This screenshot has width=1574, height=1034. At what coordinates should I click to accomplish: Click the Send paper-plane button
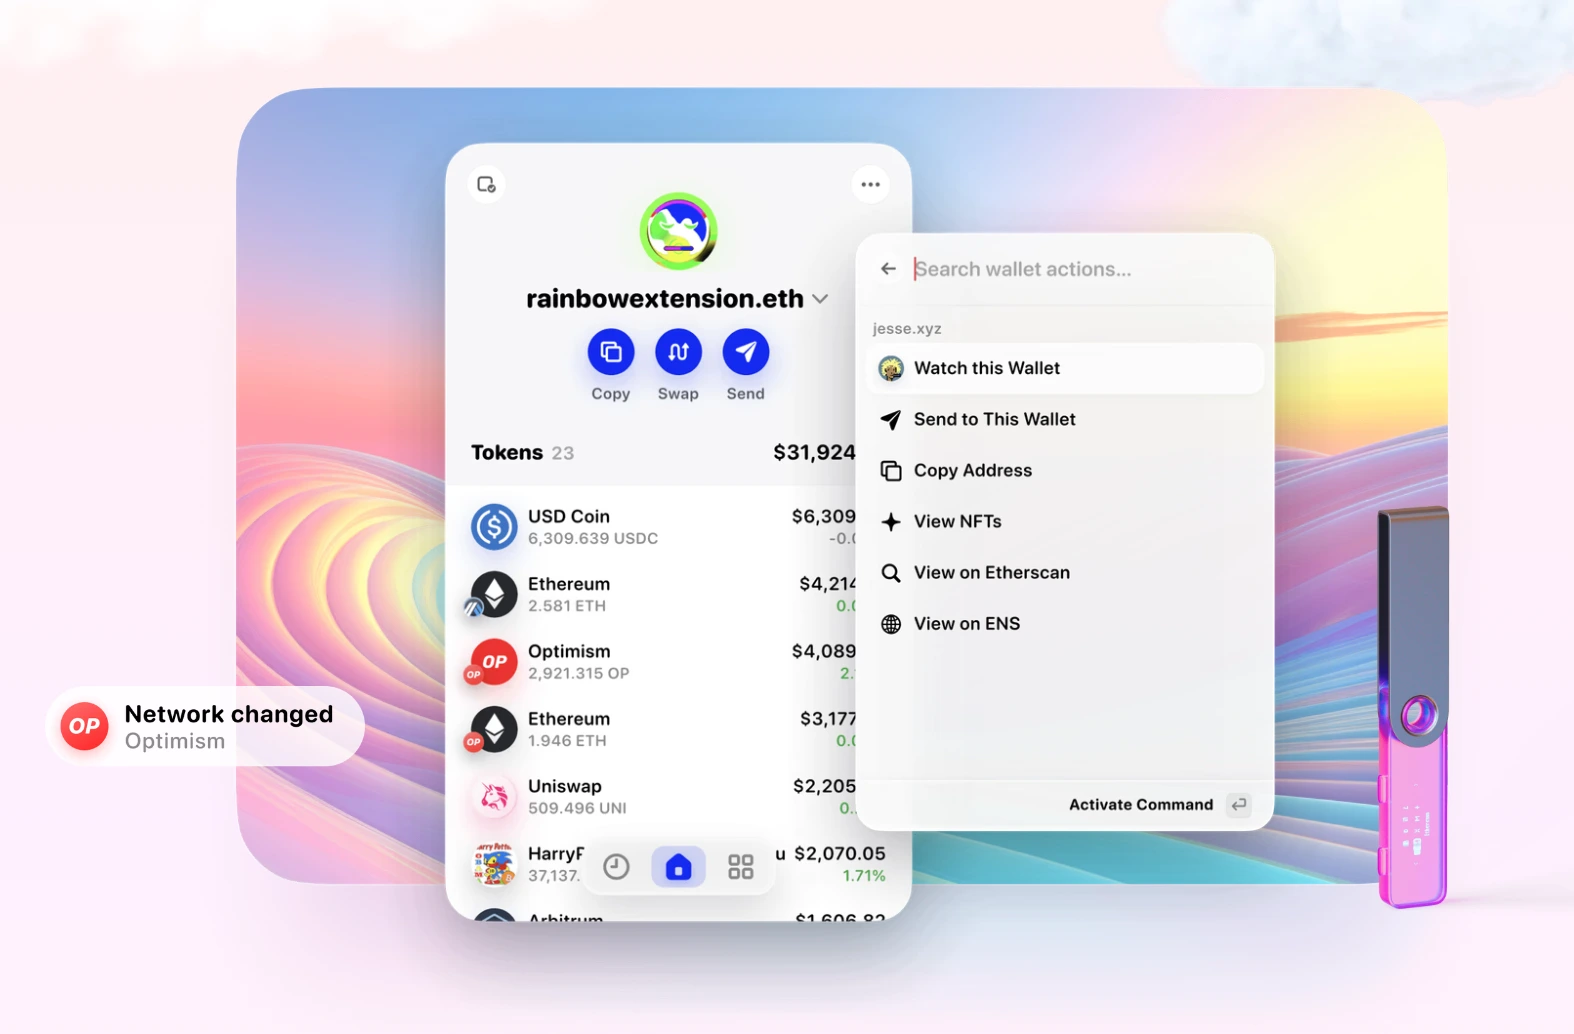[746, 352]
